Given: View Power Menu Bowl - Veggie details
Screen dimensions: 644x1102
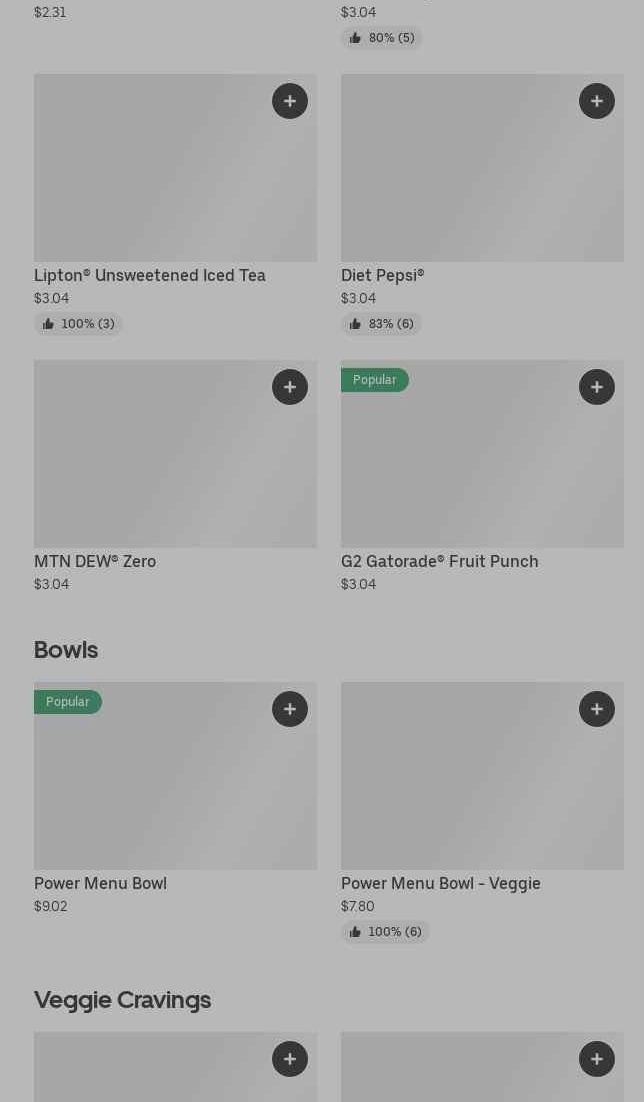Looking at the screenshot, I should [x=440, y=883].
